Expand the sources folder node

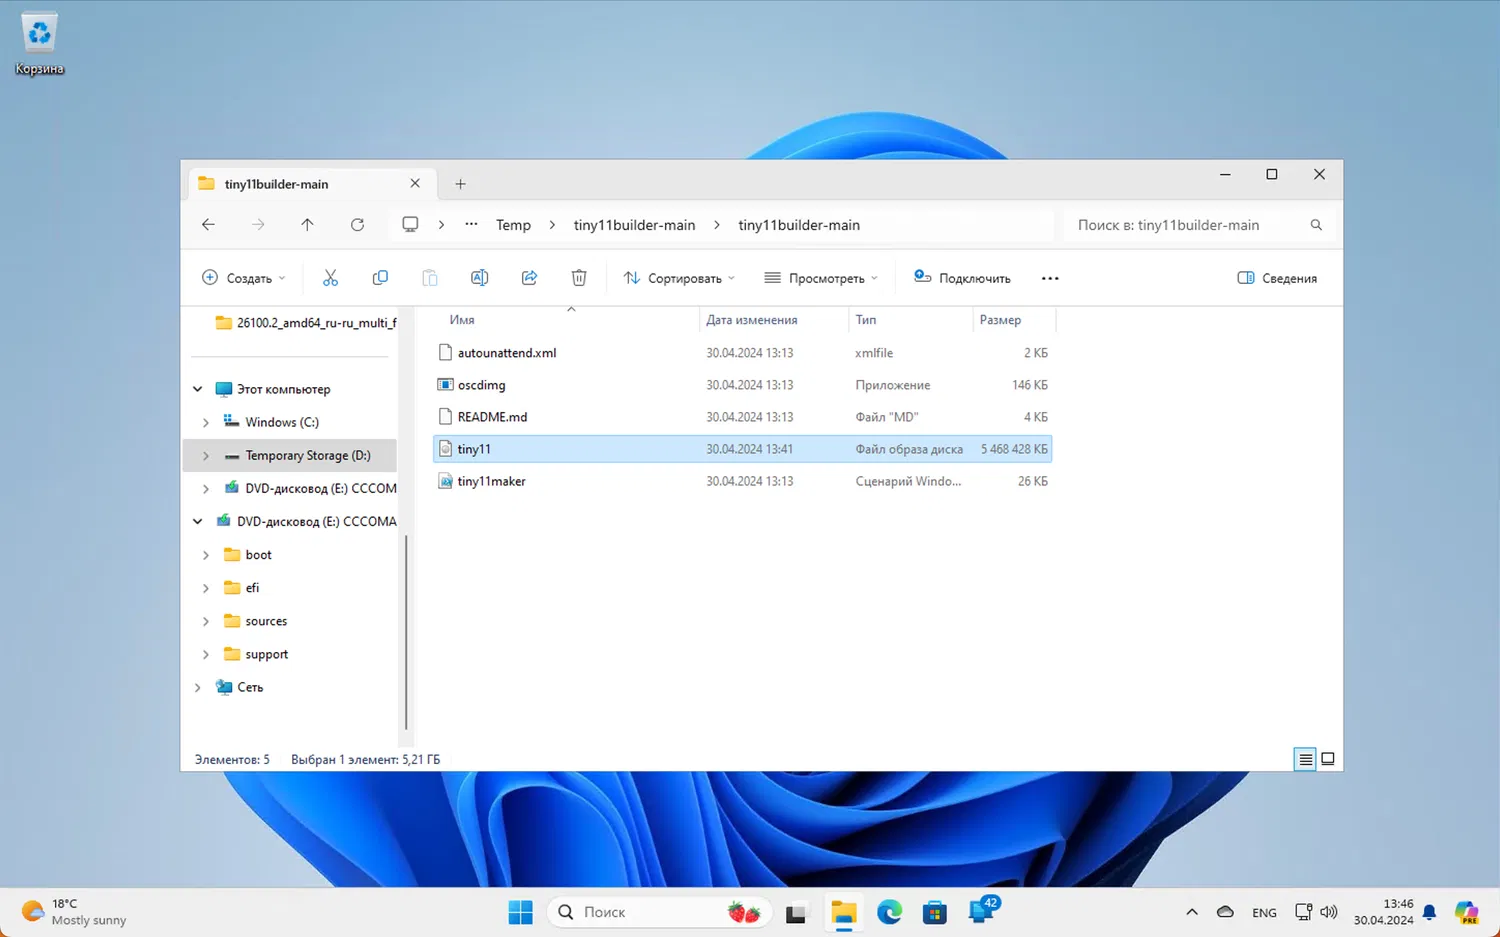pyautogui.click(x=206, y=621)
